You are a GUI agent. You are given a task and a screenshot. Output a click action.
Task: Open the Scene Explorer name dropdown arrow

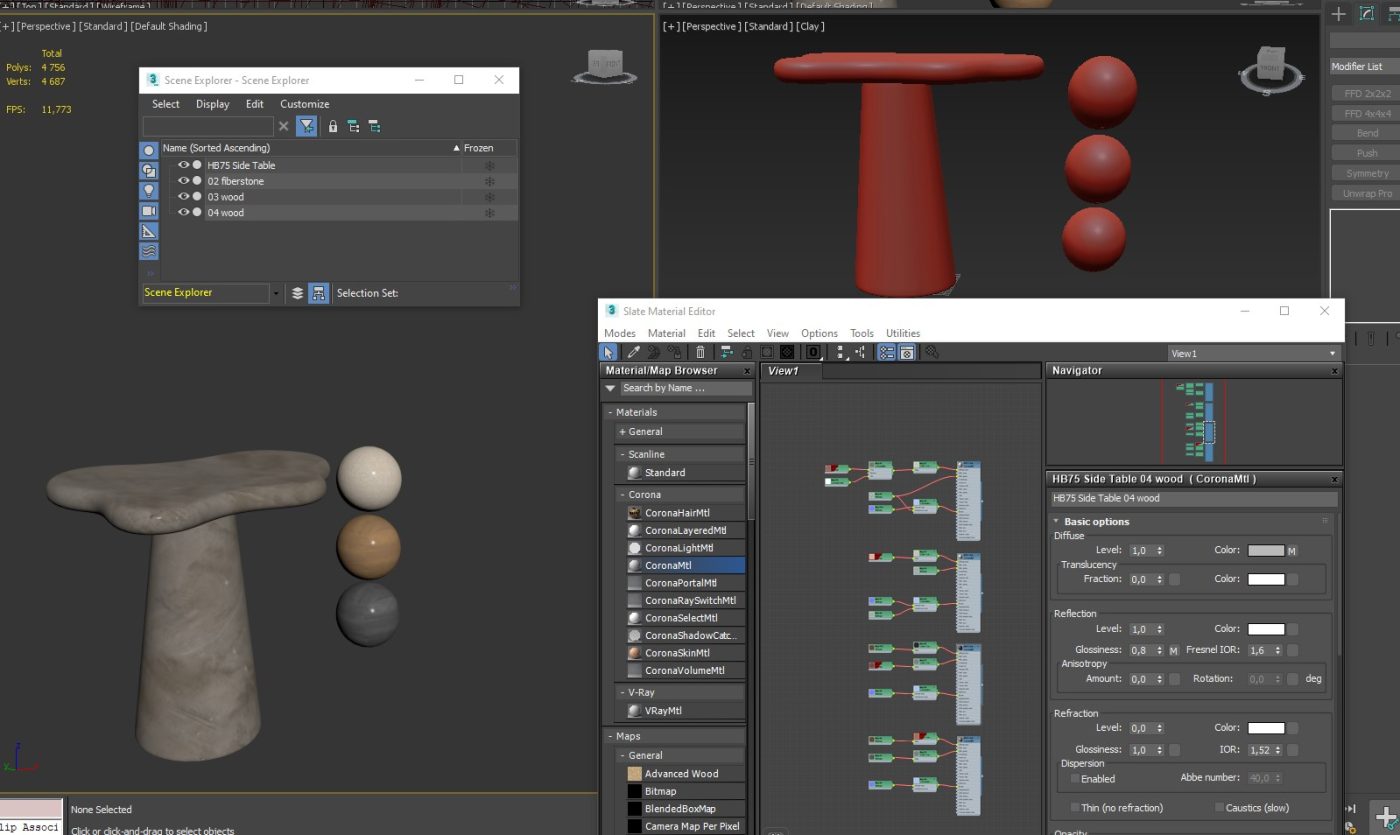click(276, 293)
